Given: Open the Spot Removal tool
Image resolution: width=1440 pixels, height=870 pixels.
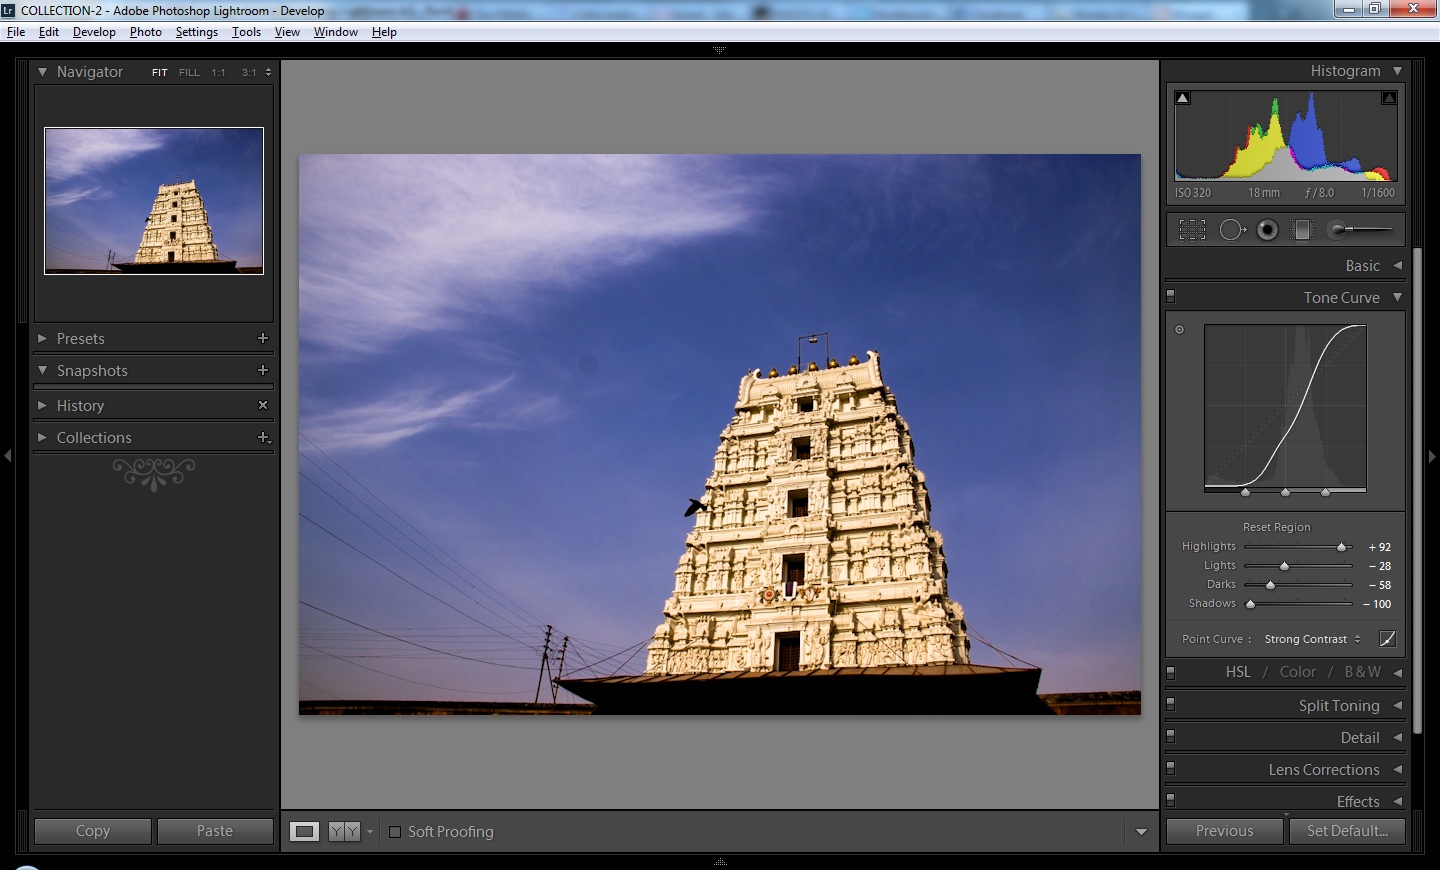Looking at the screenshot, I should [x=1232, y=229].
